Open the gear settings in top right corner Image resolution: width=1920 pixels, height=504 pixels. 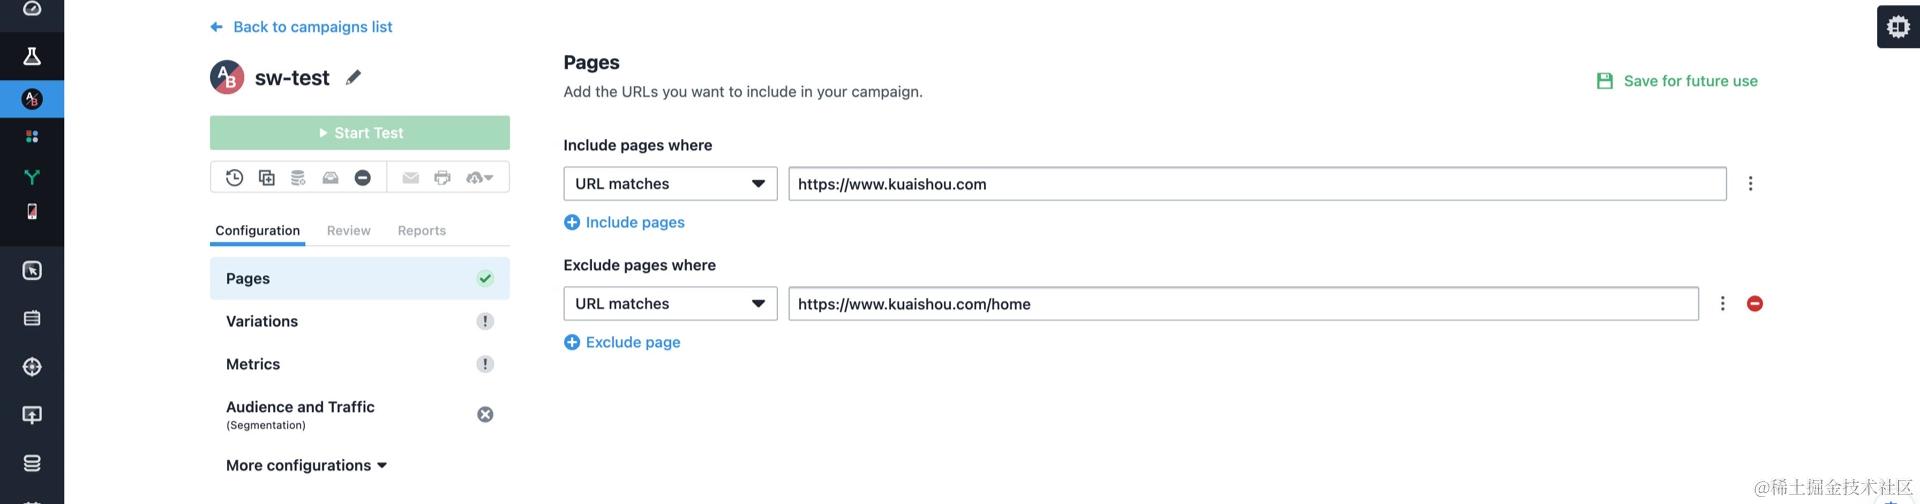[1898, 27]
